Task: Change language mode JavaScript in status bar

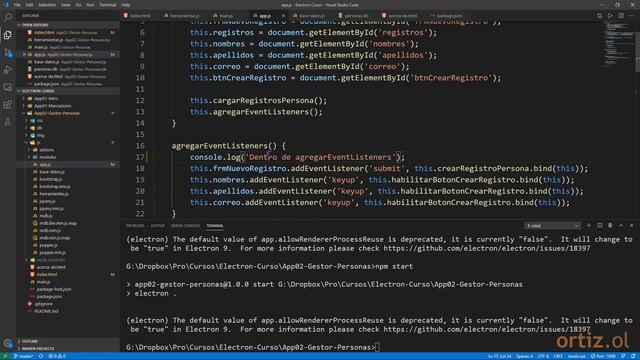Action: tap(576, 356)
